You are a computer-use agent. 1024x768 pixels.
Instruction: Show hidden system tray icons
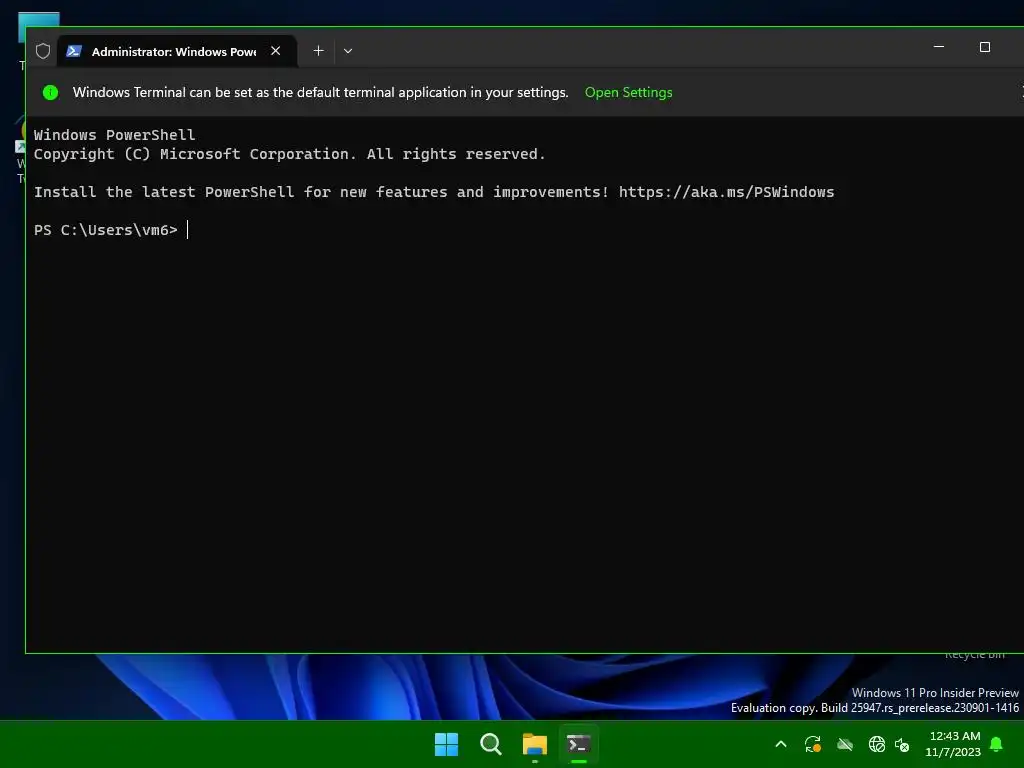pyautogui.click(x=780, y=744)
